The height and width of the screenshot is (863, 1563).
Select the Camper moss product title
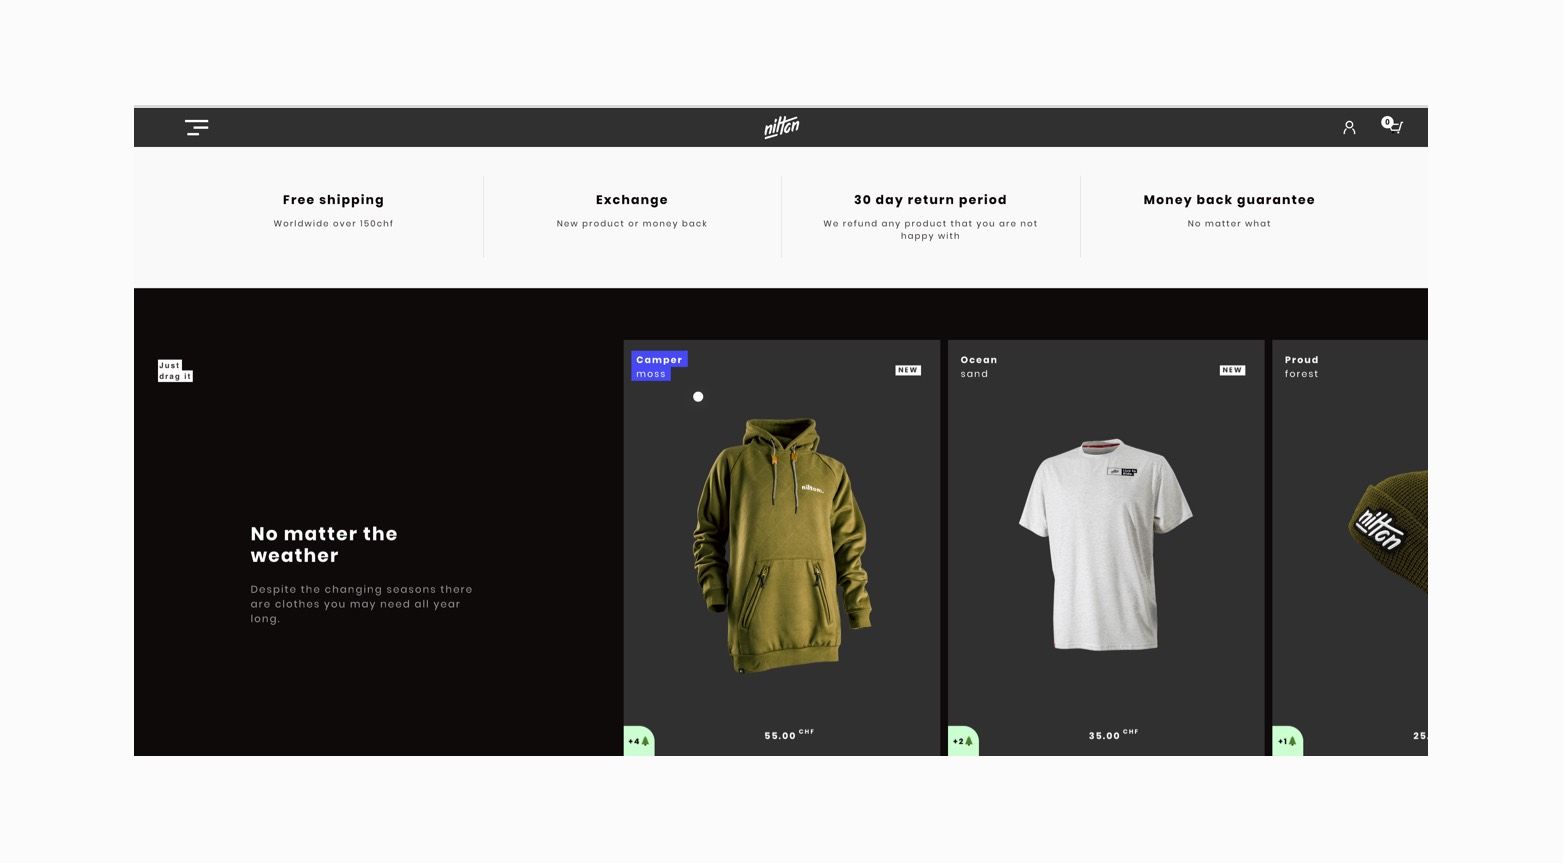(659, 366)
